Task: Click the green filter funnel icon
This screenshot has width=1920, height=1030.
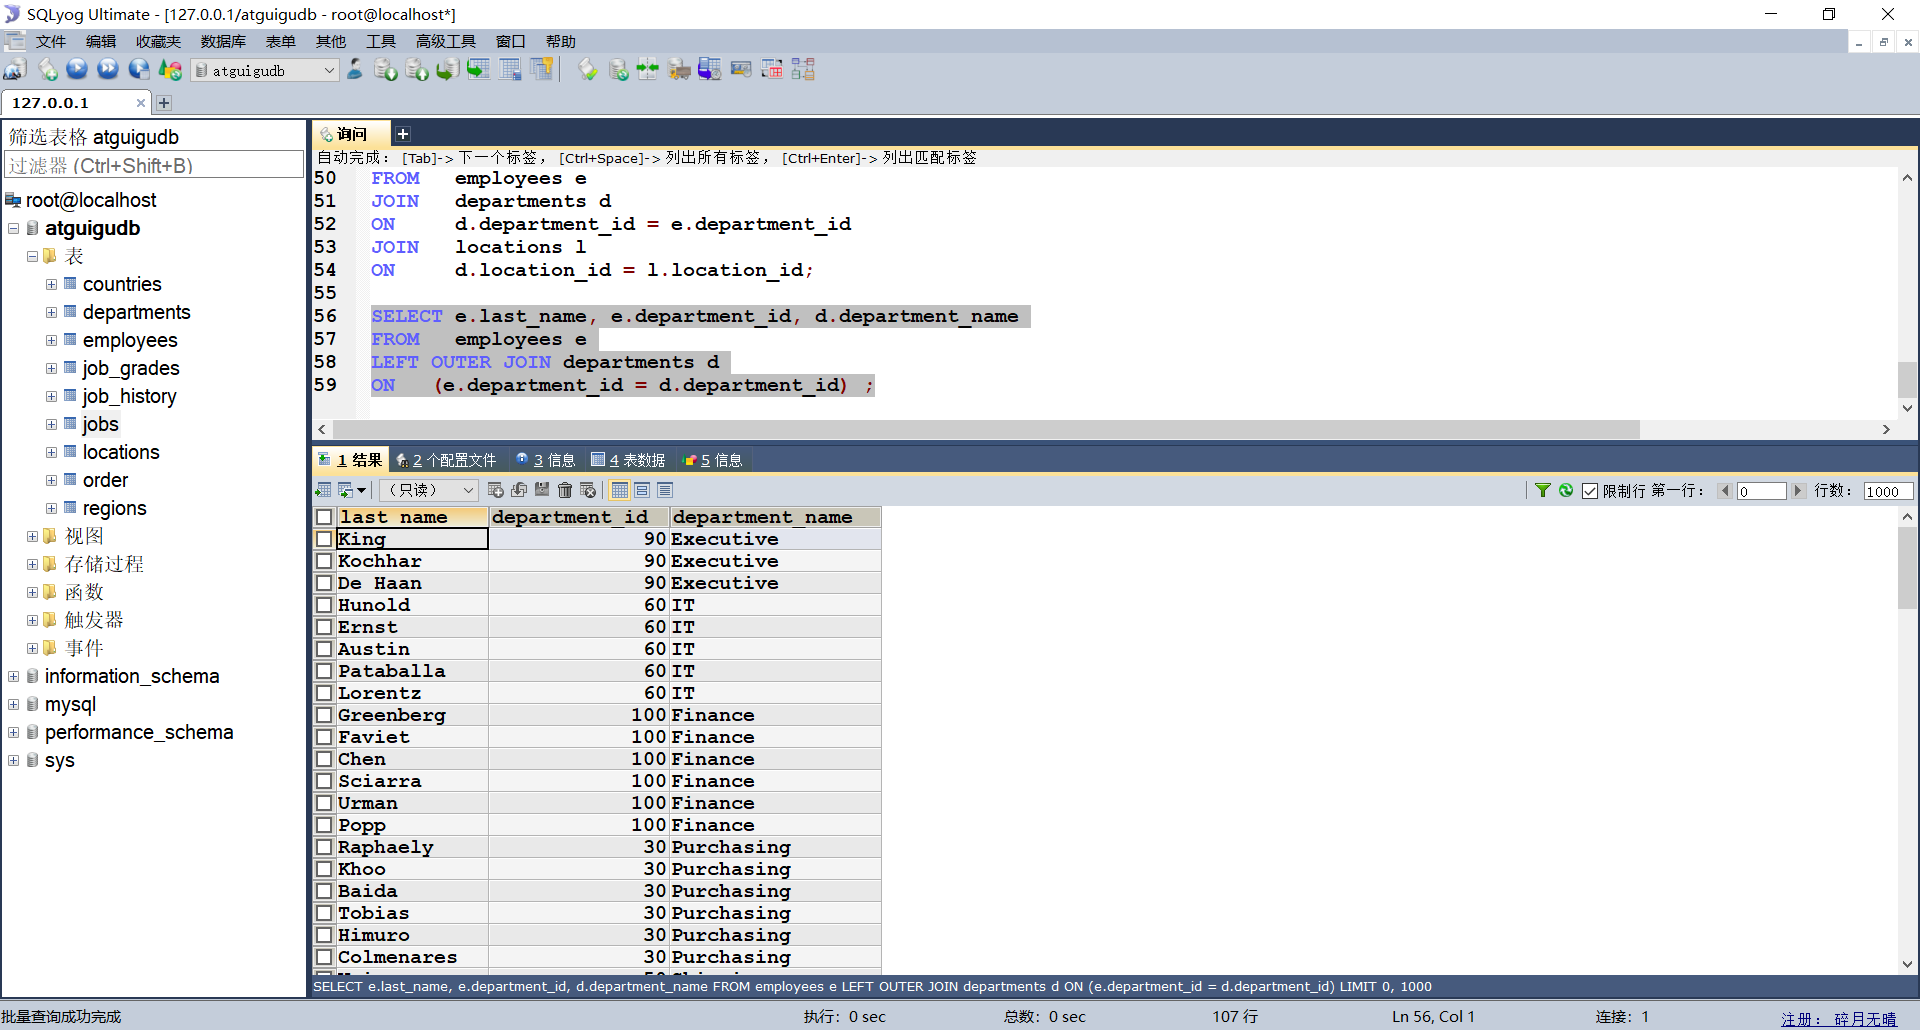Action: click(1543, 490)
